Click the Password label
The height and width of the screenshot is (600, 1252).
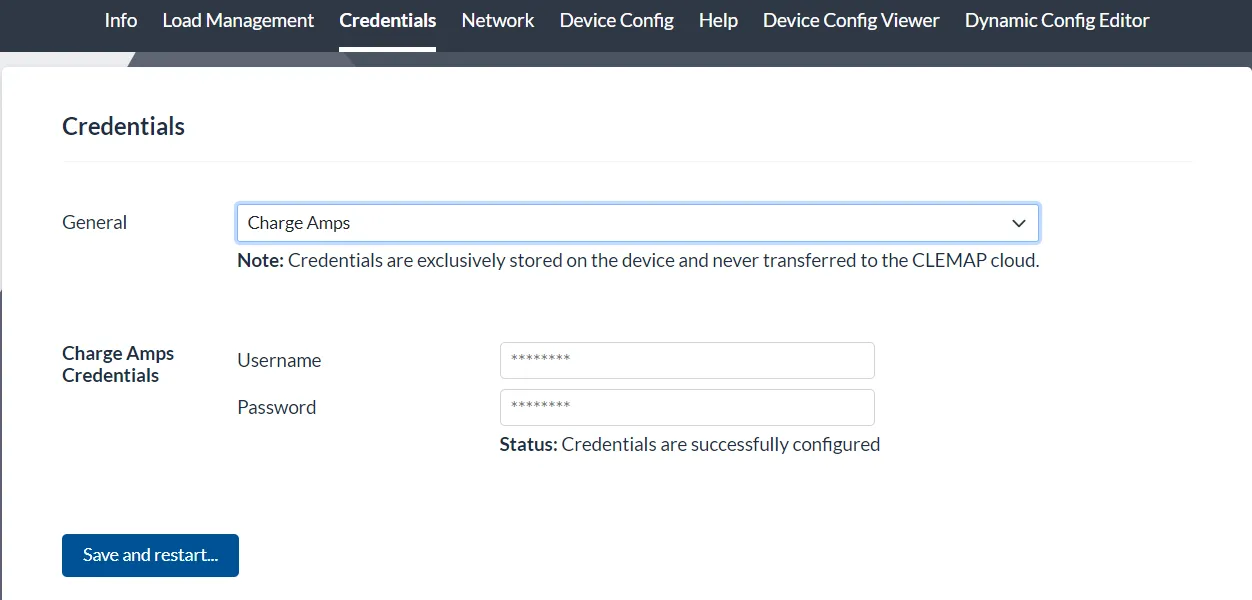277,408
